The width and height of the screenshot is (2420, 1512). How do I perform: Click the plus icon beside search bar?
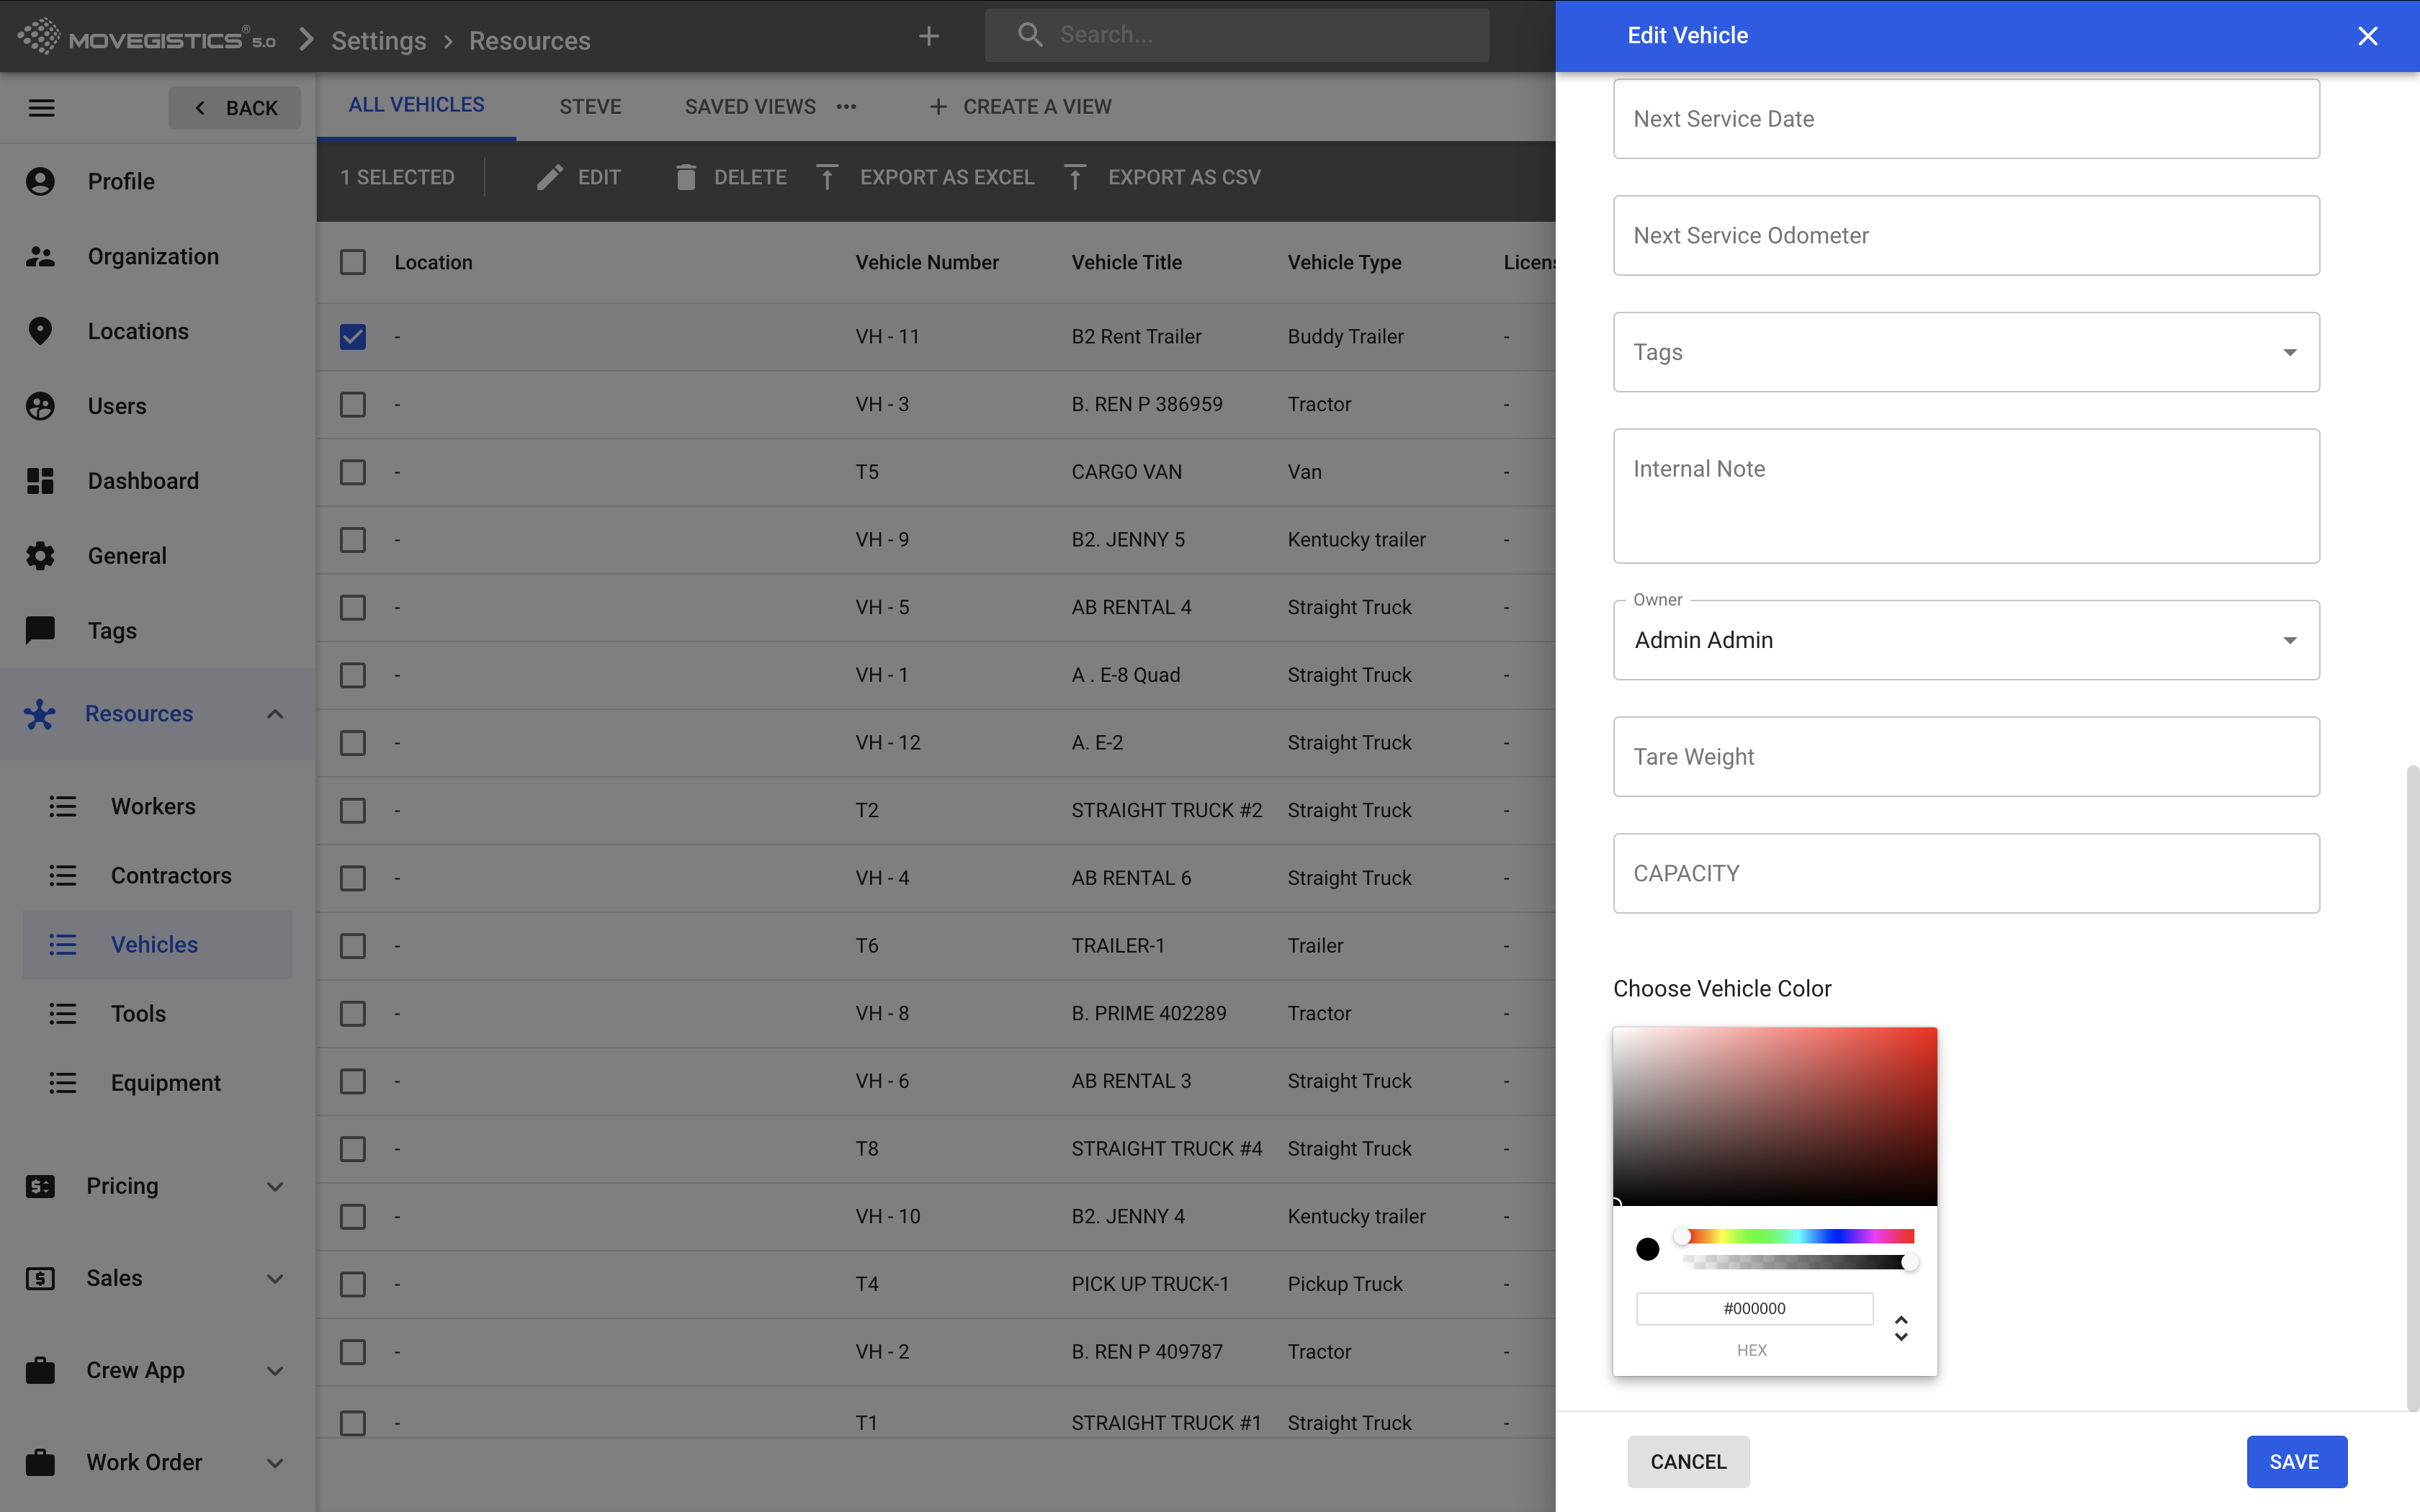(929, 36)
